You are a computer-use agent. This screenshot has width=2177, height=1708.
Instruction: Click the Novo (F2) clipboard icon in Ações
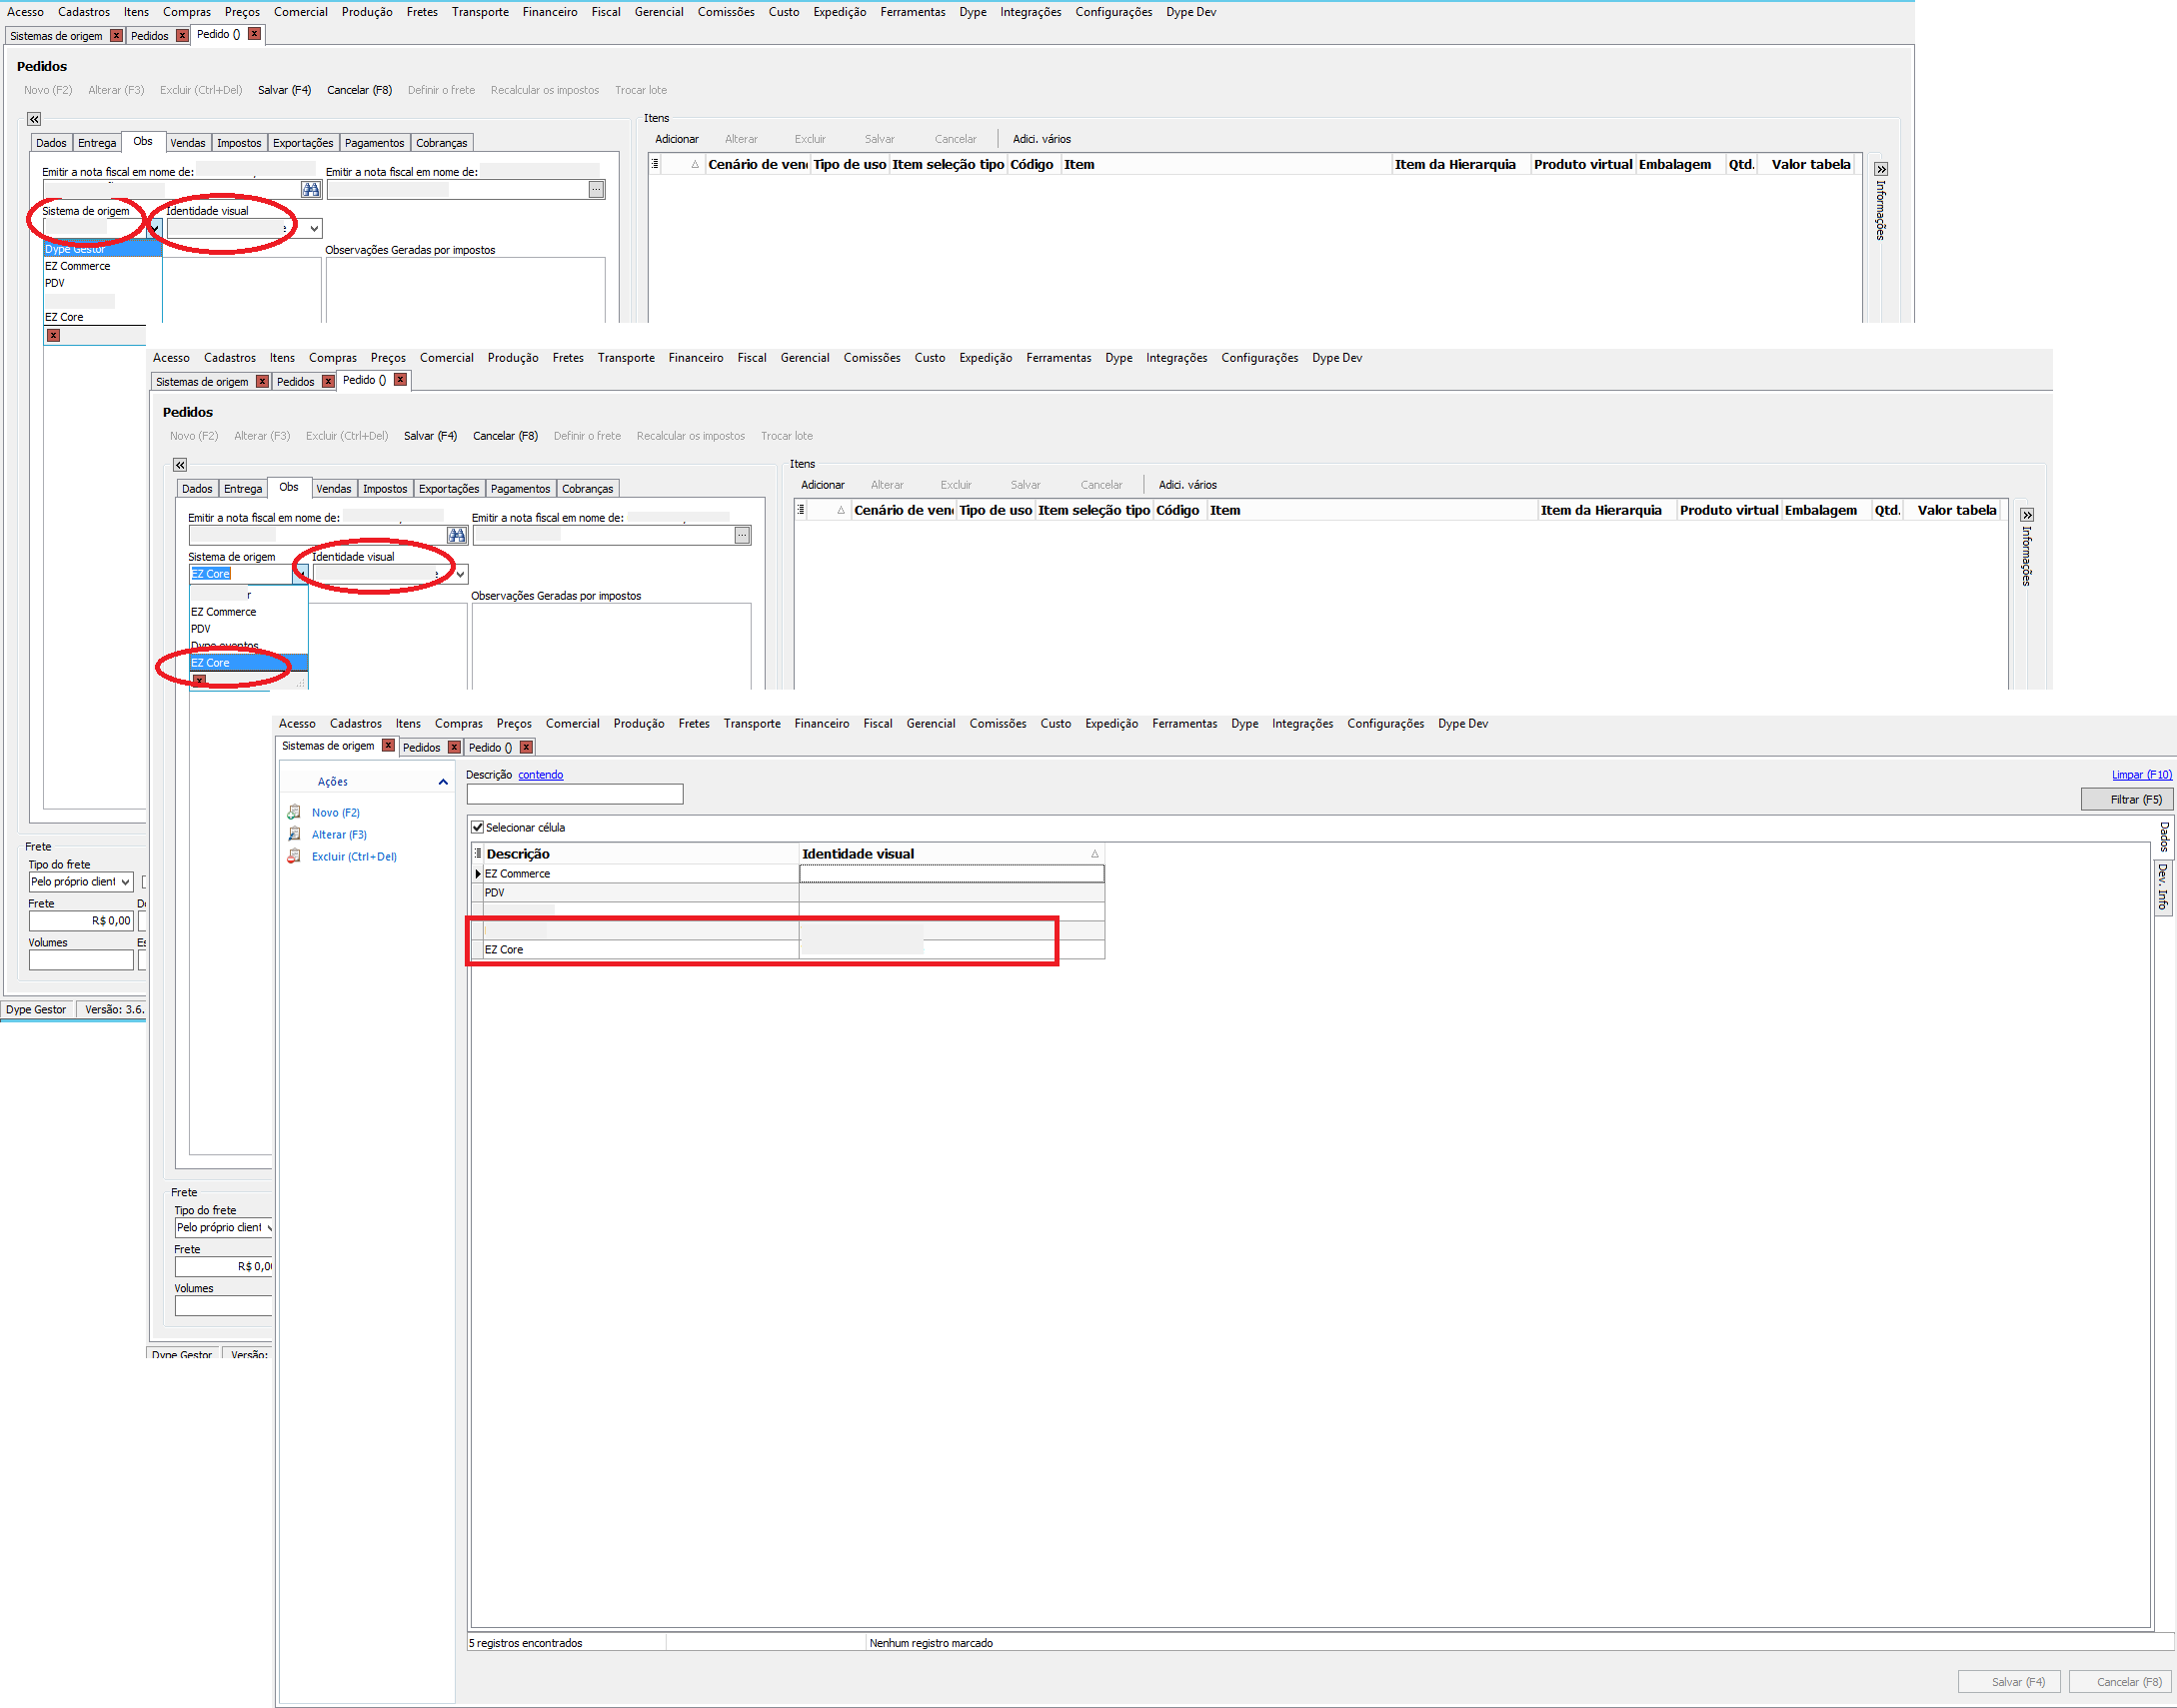[x=294, y=812]
